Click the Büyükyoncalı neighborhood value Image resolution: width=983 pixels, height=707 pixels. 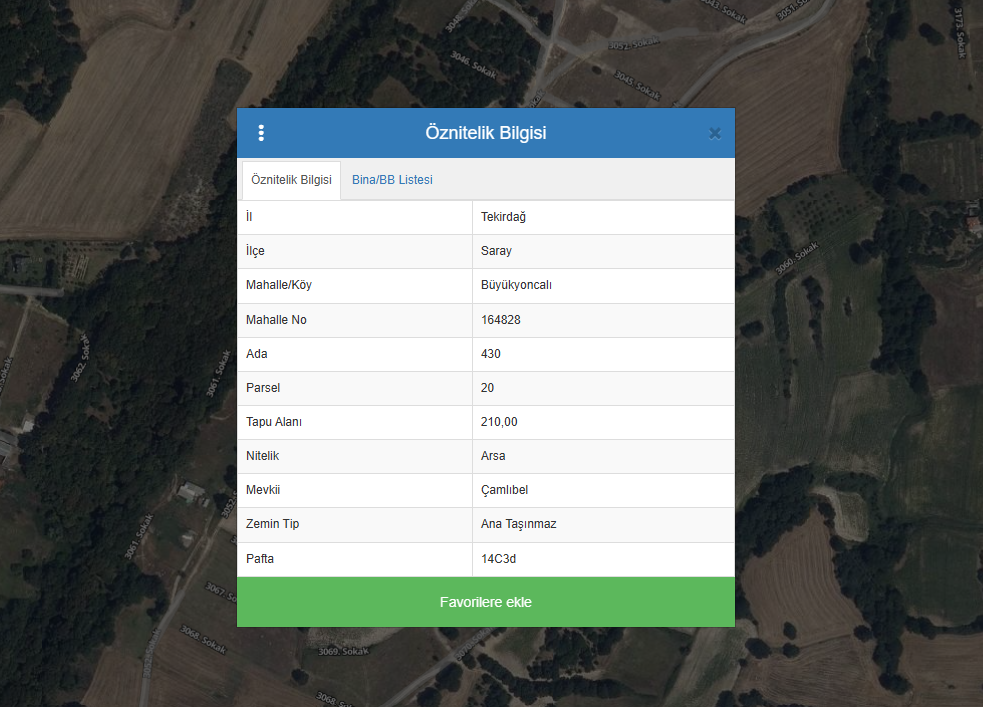(x=516, y=285)
